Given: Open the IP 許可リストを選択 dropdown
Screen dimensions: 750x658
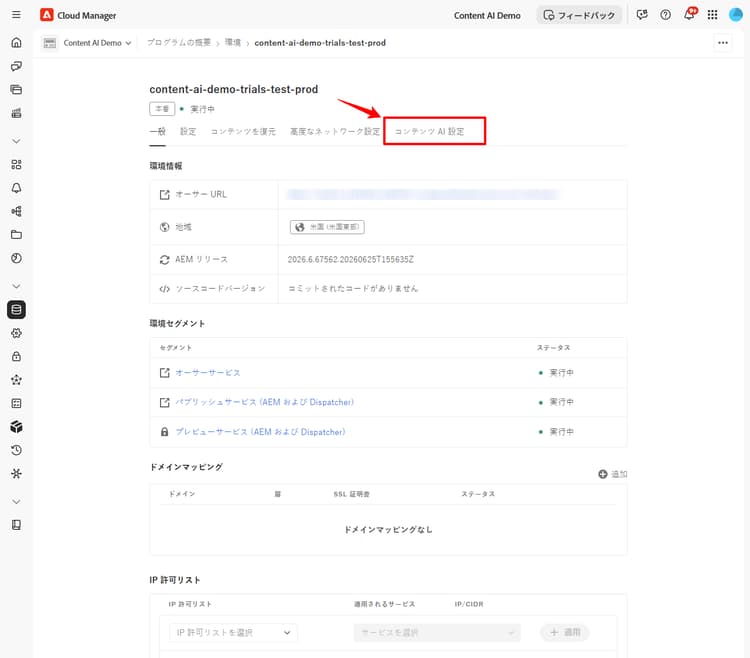Looking at the screenshot, I should 233,633.
